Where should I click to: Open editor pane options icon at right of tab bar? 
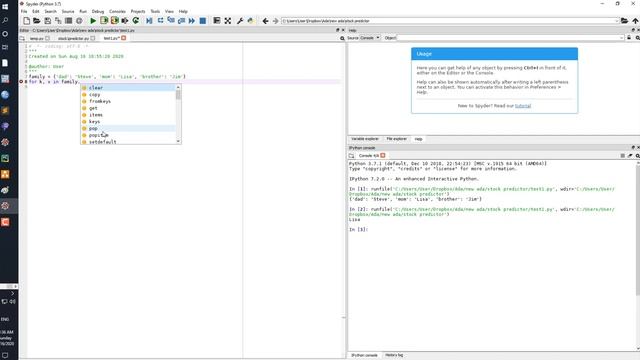[x=342, y=38]
